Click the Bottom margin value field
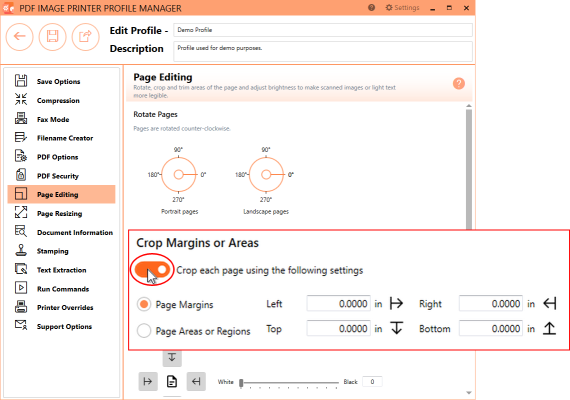This screenshot has height=400, width=570. pyautogui.click(x=491, y=328)
